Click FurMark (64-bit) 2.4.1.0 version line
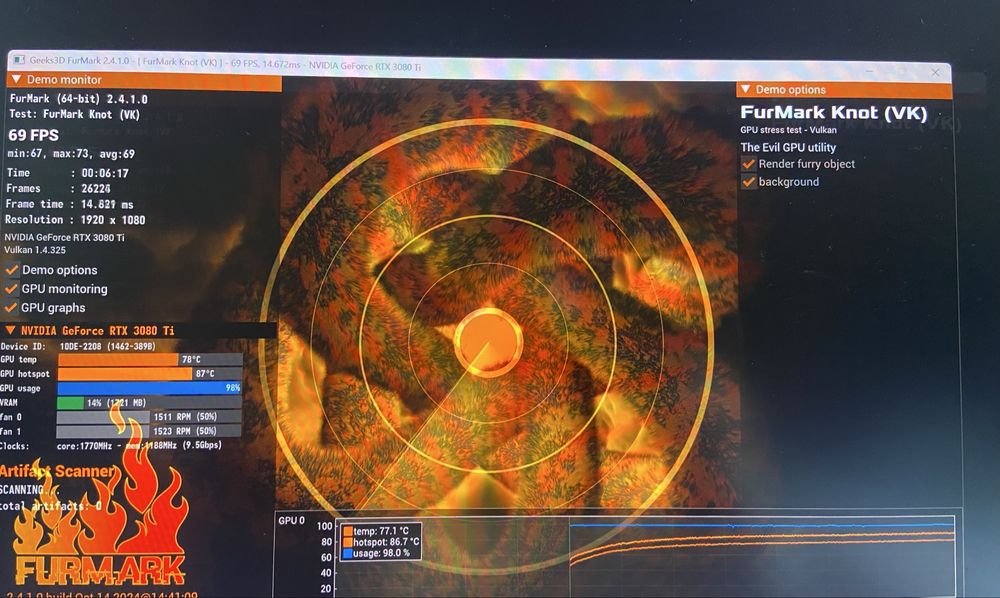This screenshot has height=598, width=1000. [78, 99]
